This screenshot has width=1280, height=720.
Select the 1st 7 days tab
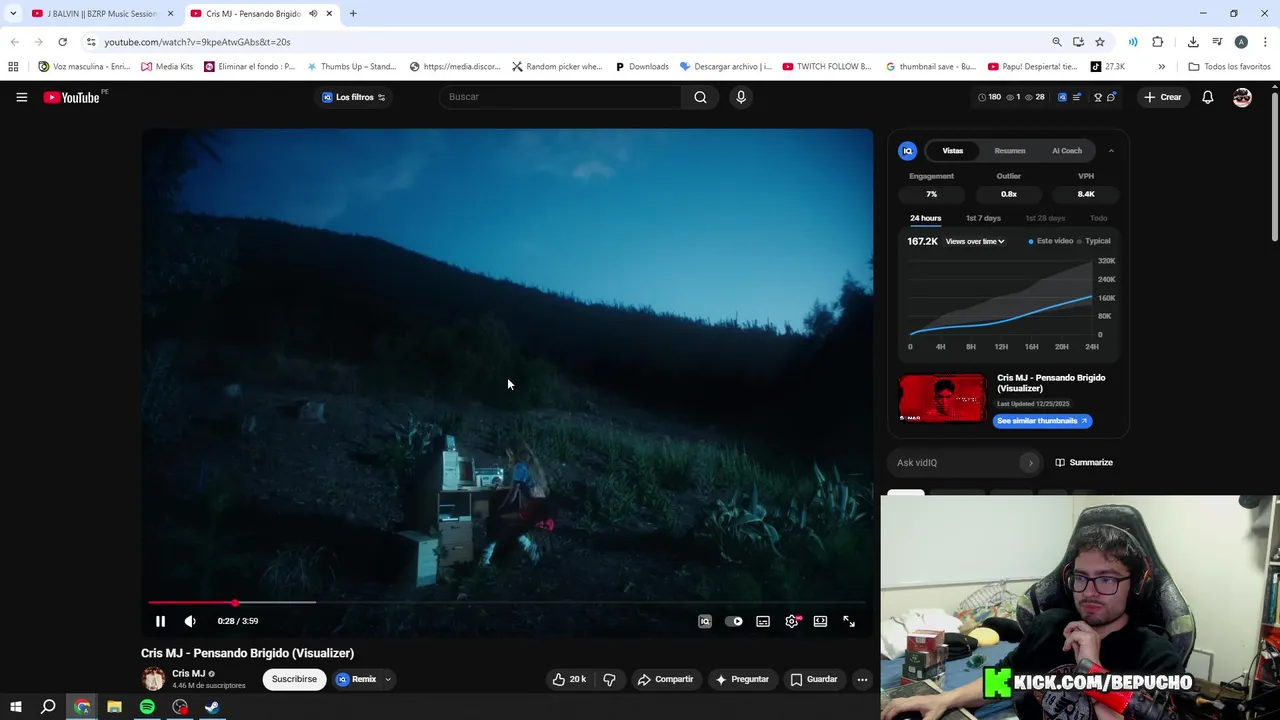pos(983,218)
